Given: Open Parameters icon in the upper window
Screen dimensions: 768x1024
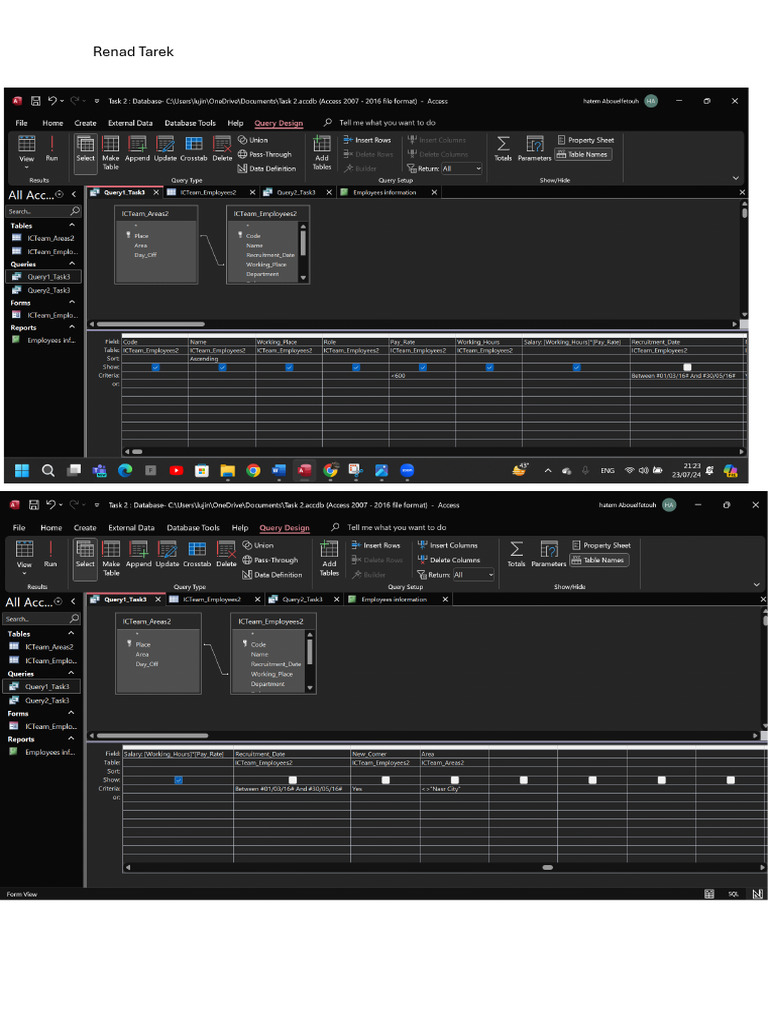Looking at the screenshot, I should click(x=534, y=149).
